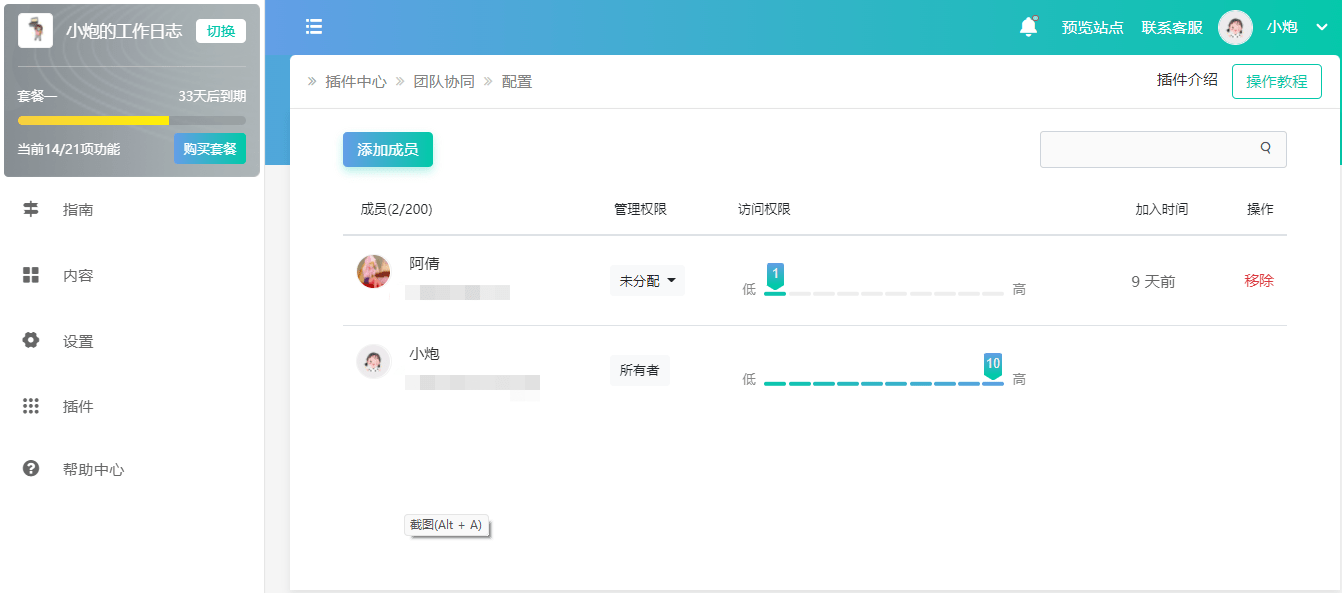Click the 帮助中心 question mark icon
1342x593 pixels.
click(x=31, y=468)
